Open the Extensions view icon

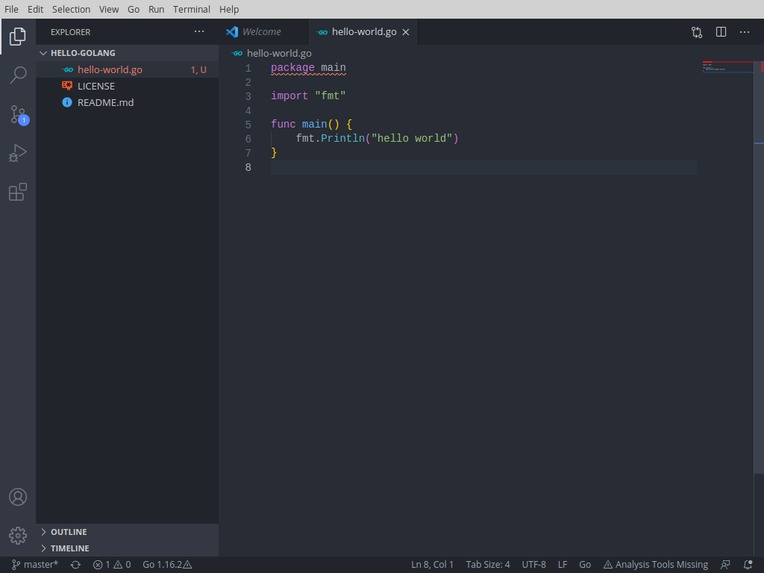click(18, 192)
